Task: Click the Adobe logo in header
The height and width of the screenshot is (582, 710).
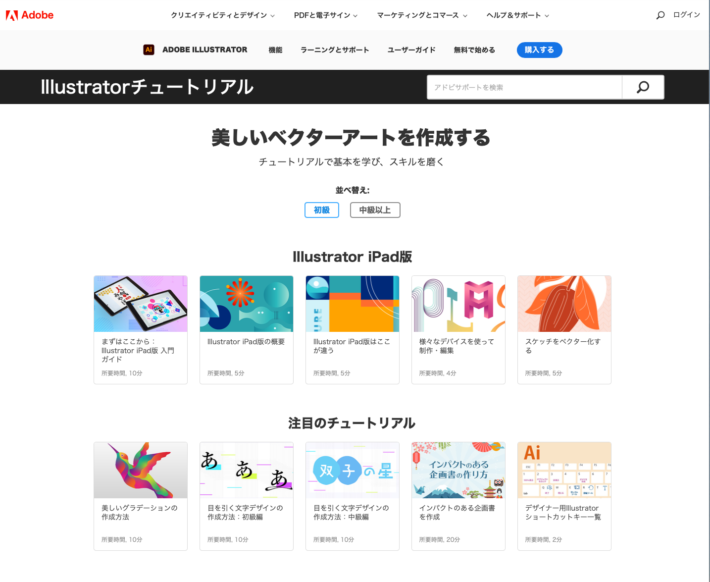Action: click(x=29, y=15)
